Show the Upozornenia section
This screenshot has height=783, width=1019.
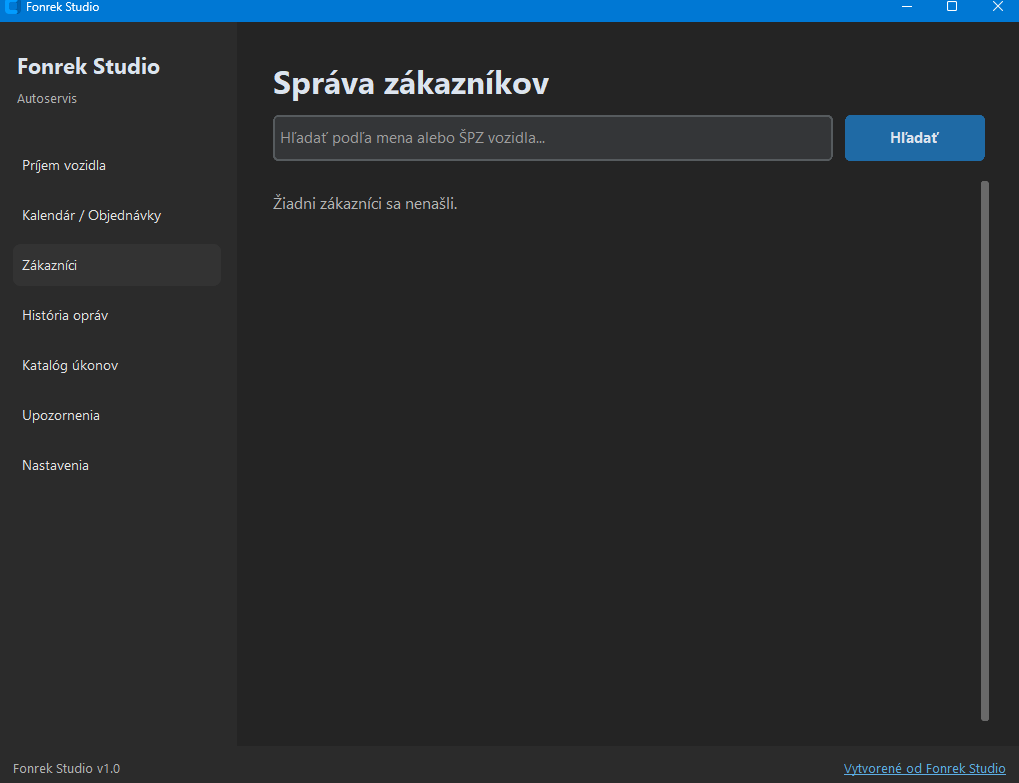pyautogui.click(x=117, y=415)
